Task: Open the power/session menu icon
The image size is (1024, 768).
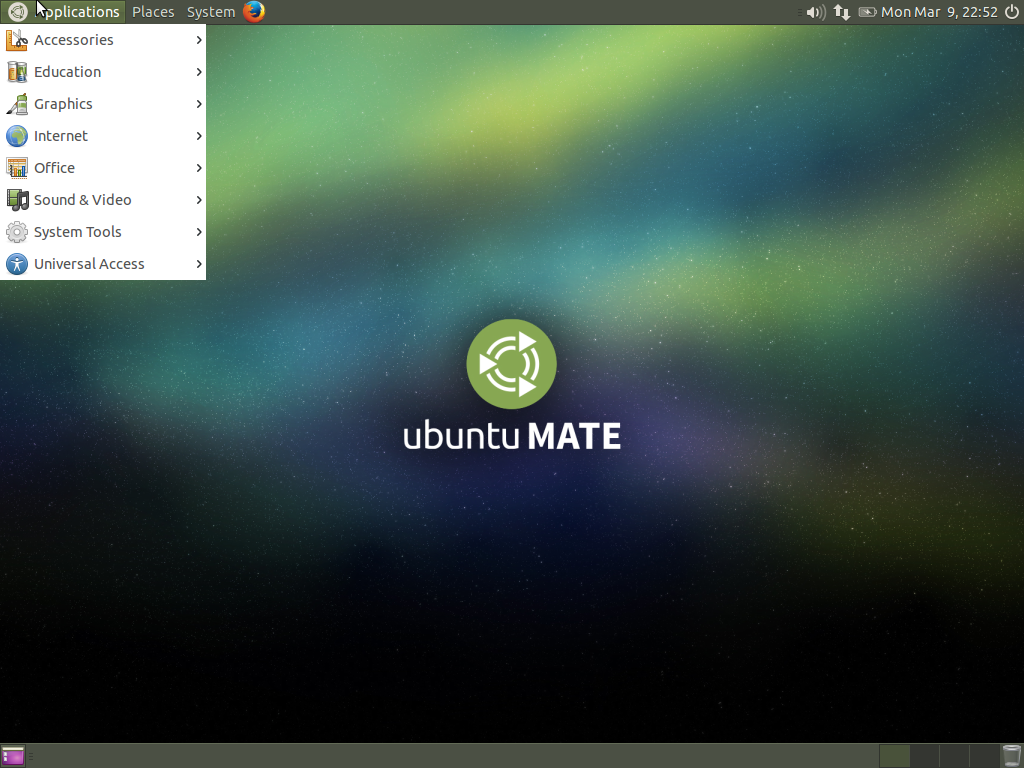Action: pos(1012,12)
